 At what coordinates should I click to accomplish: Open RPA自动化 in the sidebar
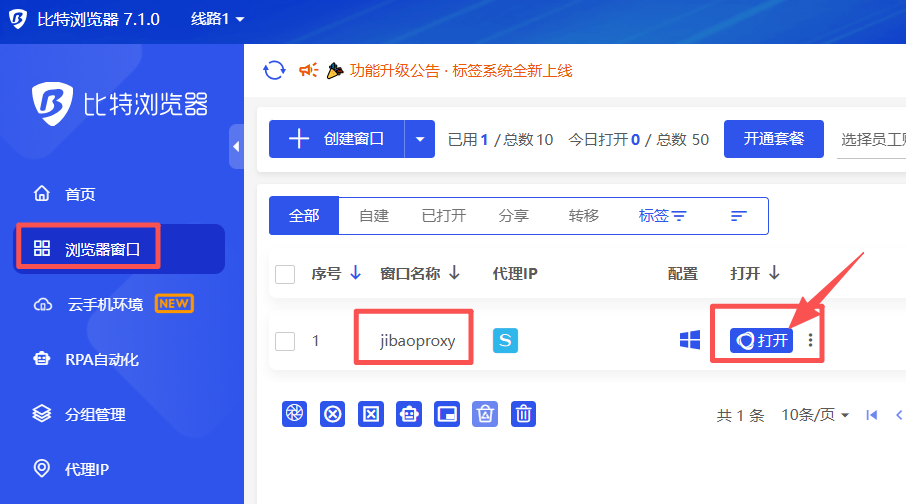(101, 359)
